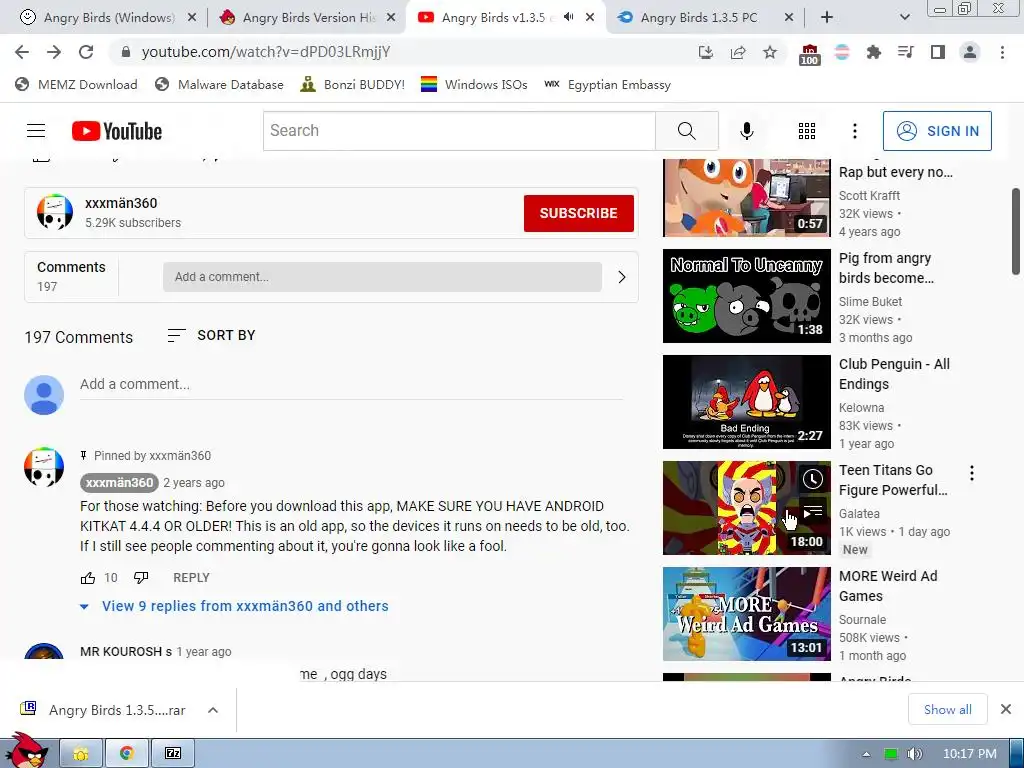
Task: Like the pinned xxxmän360 comment
Action: (x=88, y=578)
